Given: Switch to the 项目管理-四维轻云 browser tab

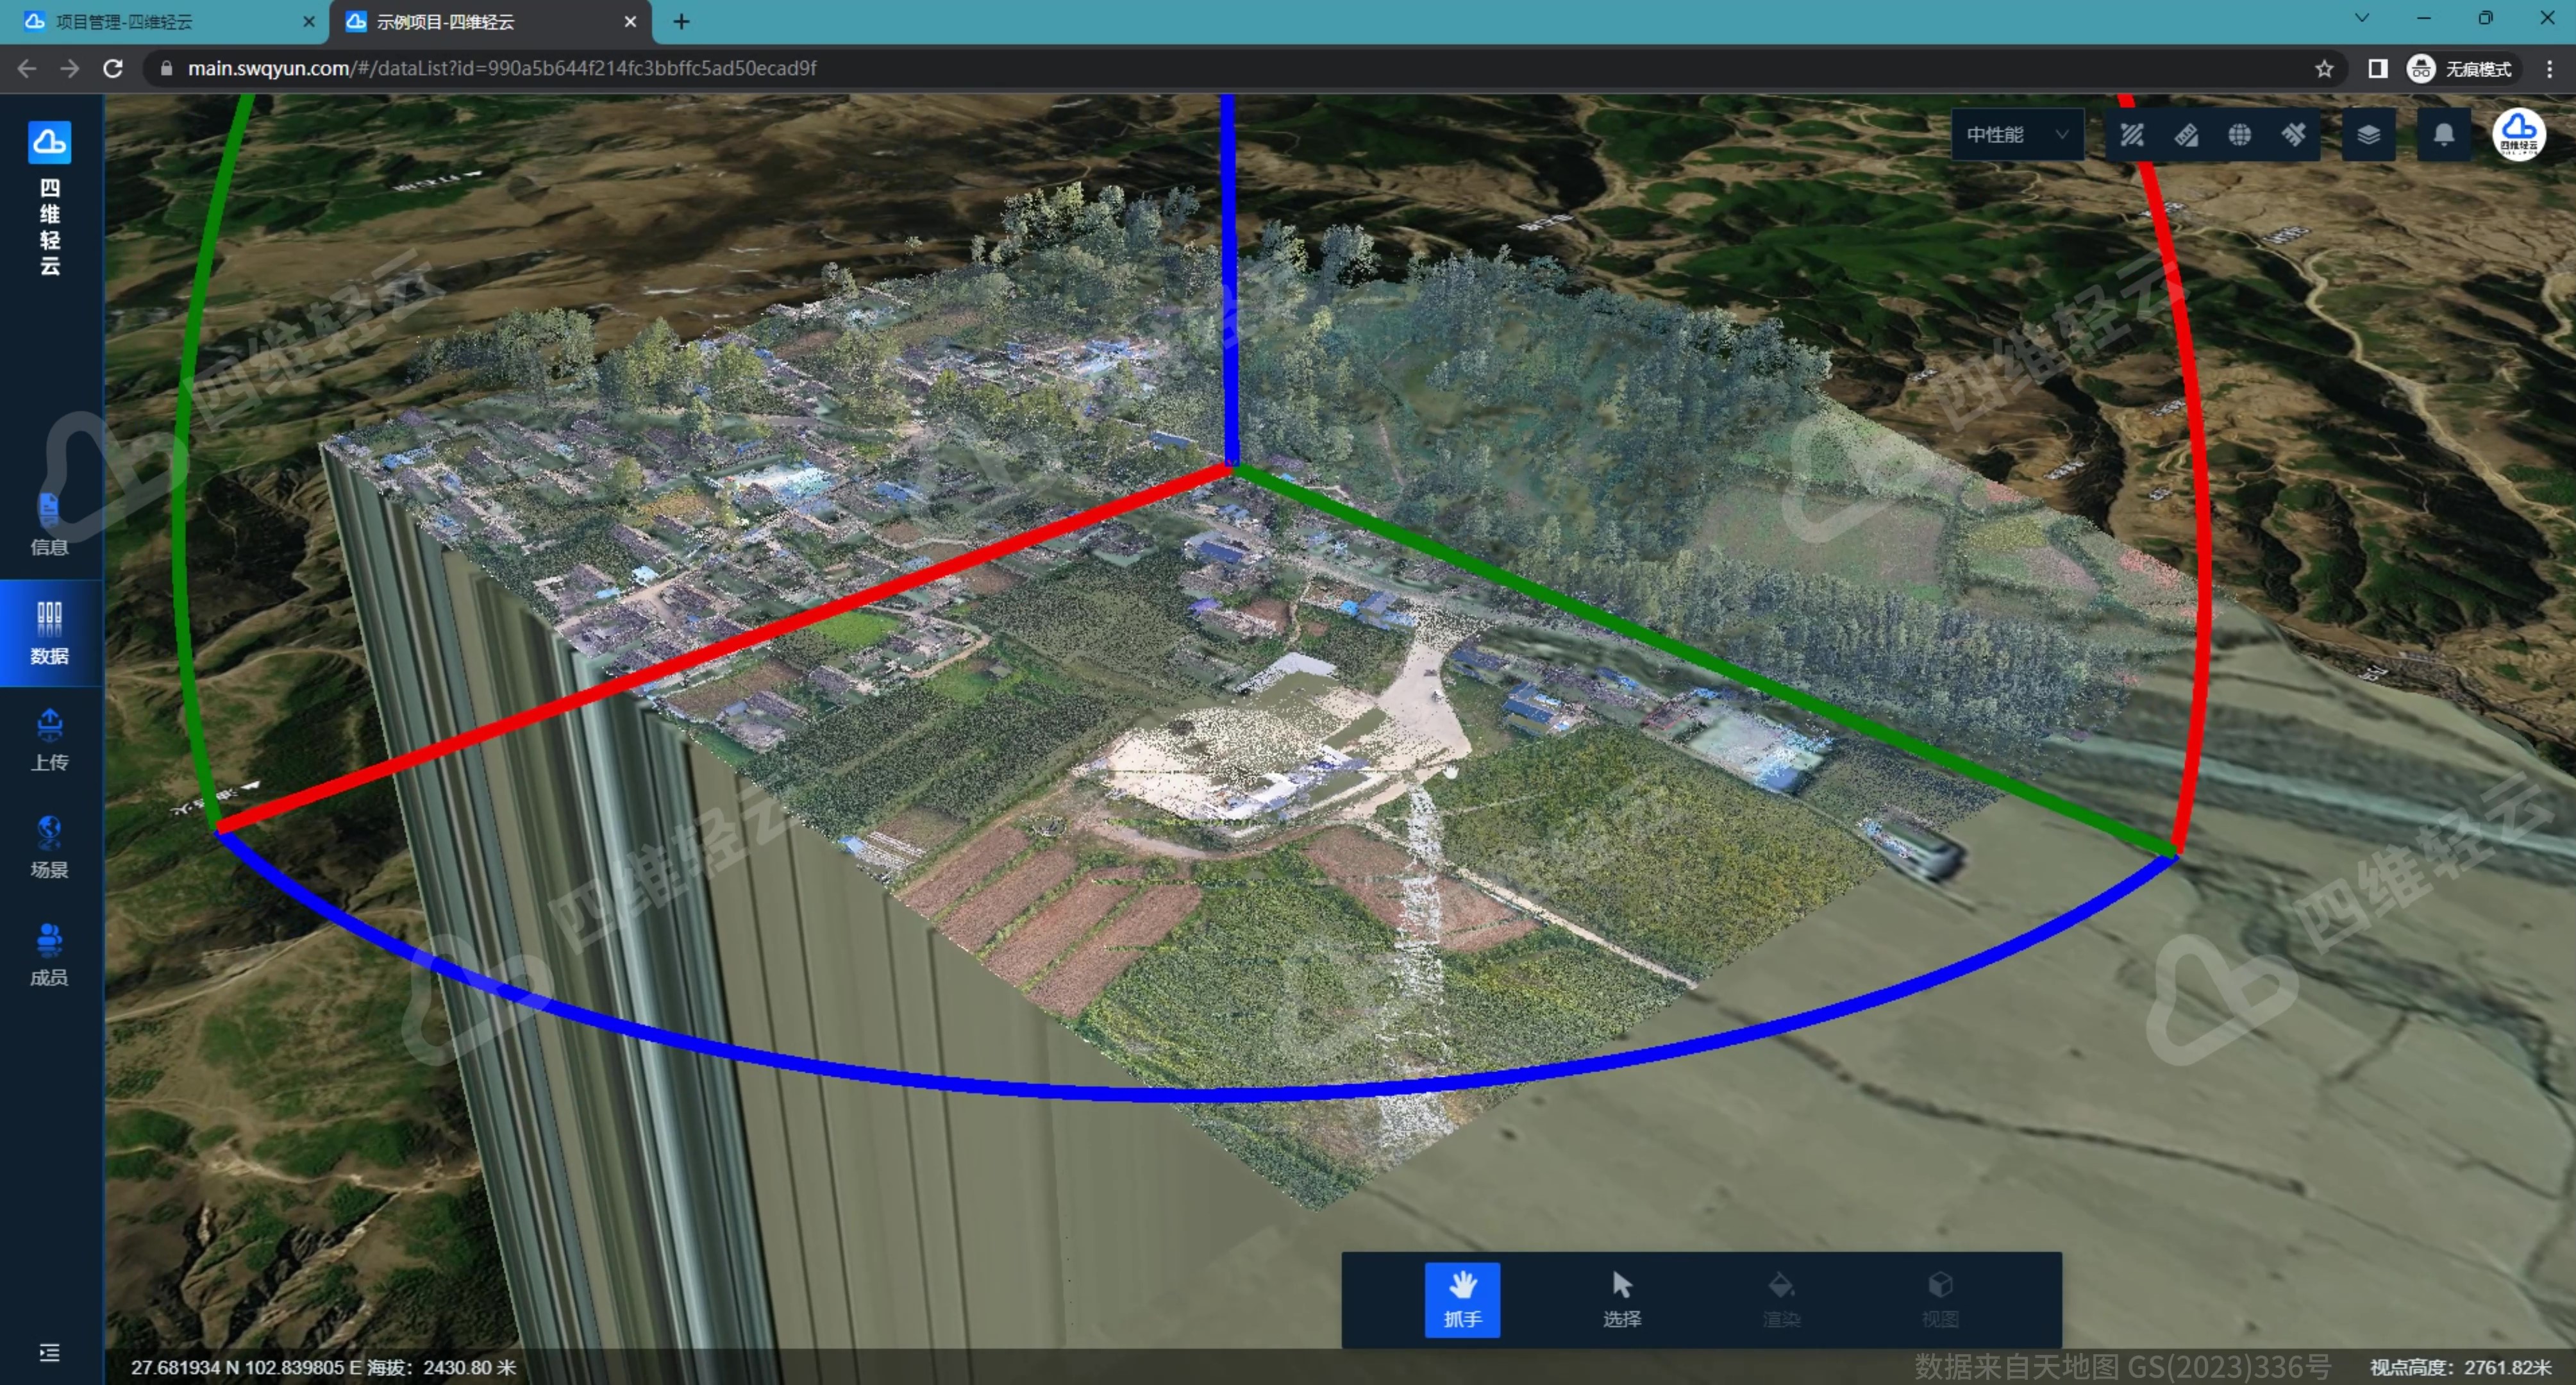Looking at the screenshot, I should point(165,22).
